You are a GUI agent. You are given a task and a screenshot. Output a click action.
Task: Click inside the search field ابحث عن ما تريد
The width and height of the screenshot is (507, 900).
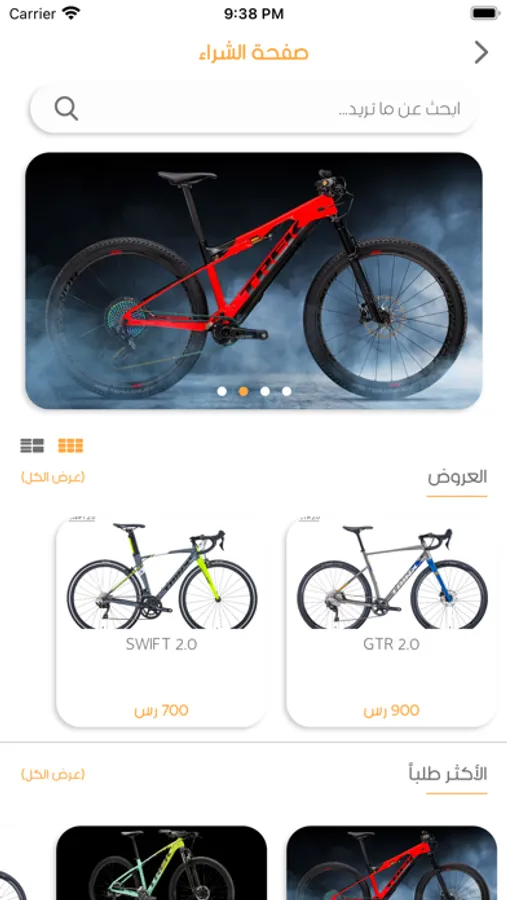[x=253, y=108]
